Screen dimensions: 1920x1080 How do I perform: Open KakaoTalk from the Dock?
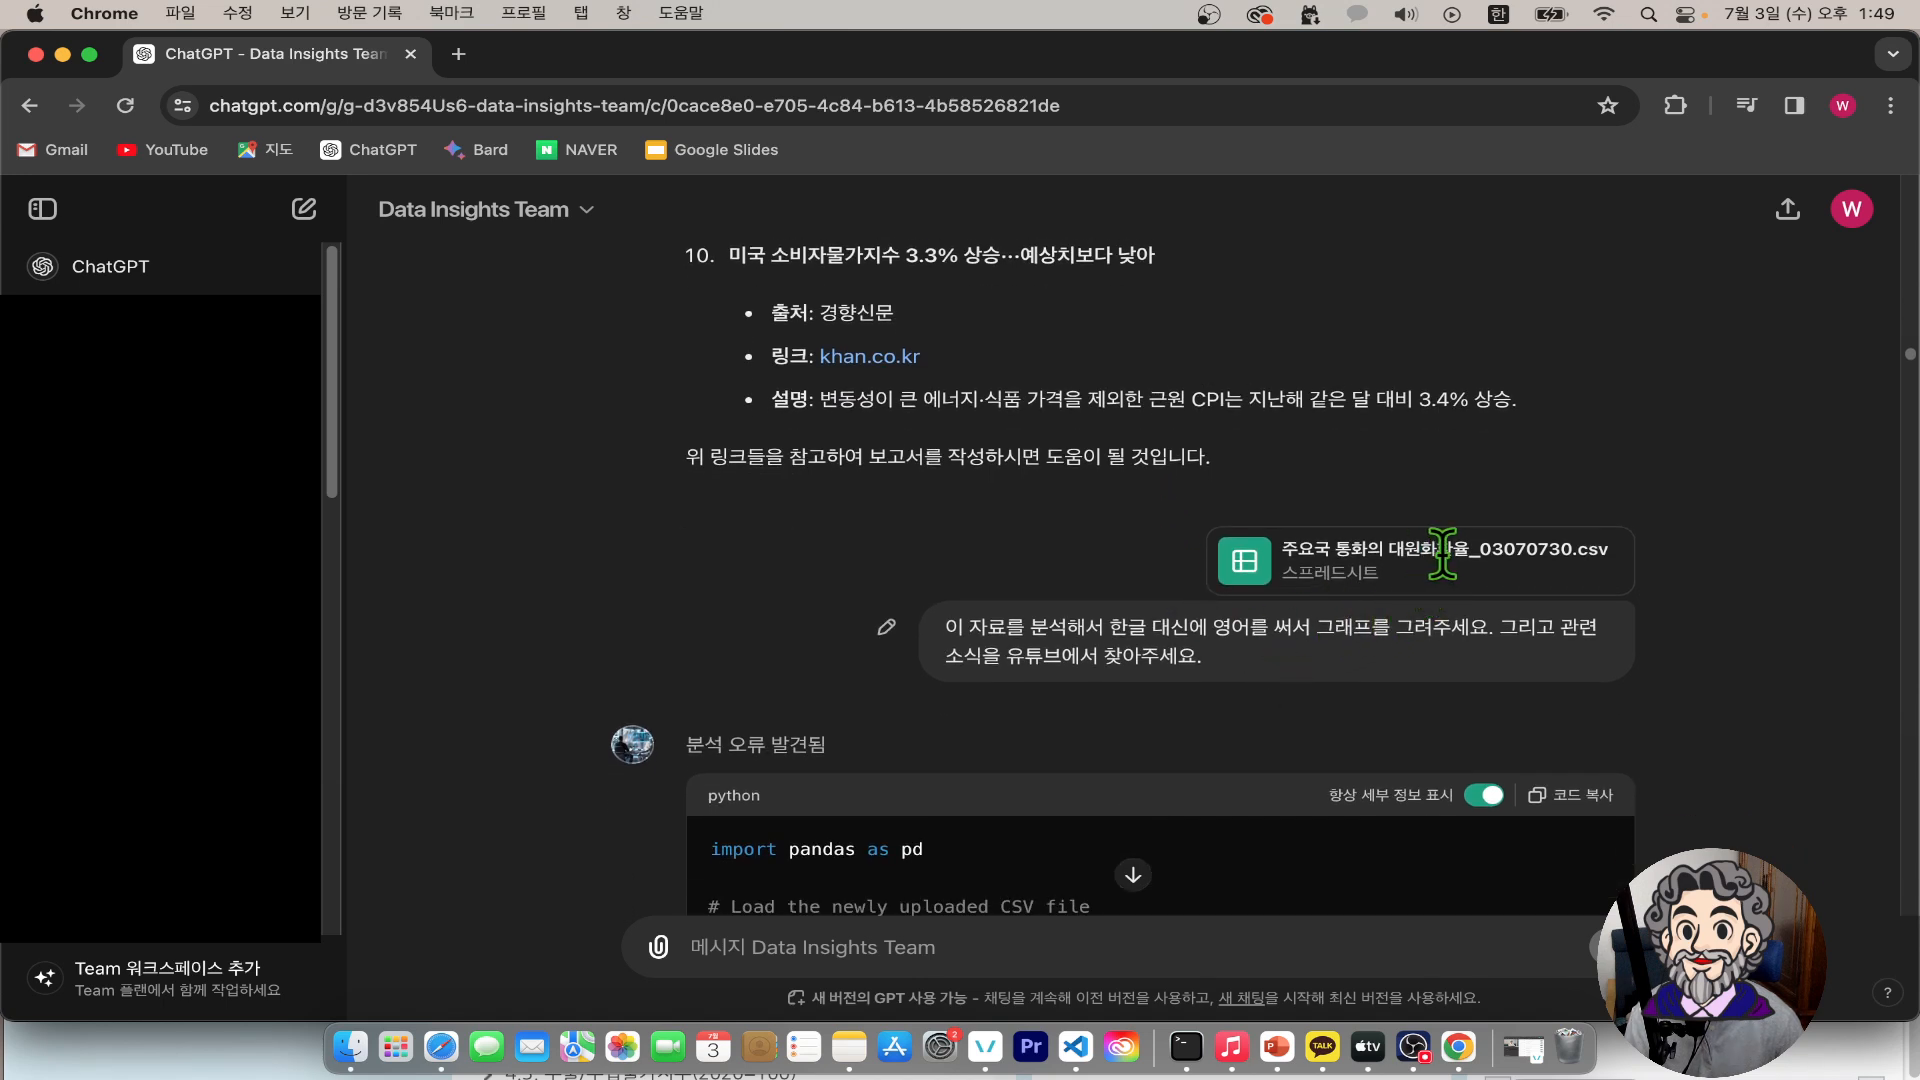pos(1322,1047)
